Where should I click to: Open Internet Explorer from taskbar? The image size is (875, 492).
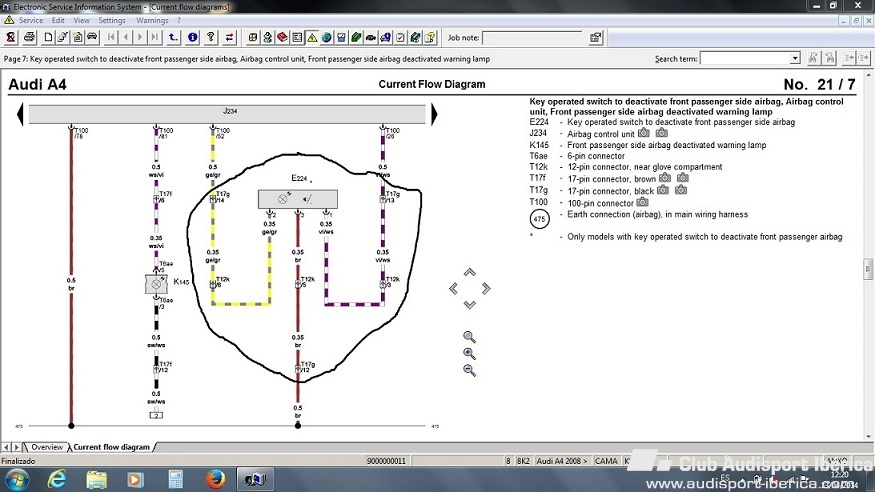[x=57, y=479]
